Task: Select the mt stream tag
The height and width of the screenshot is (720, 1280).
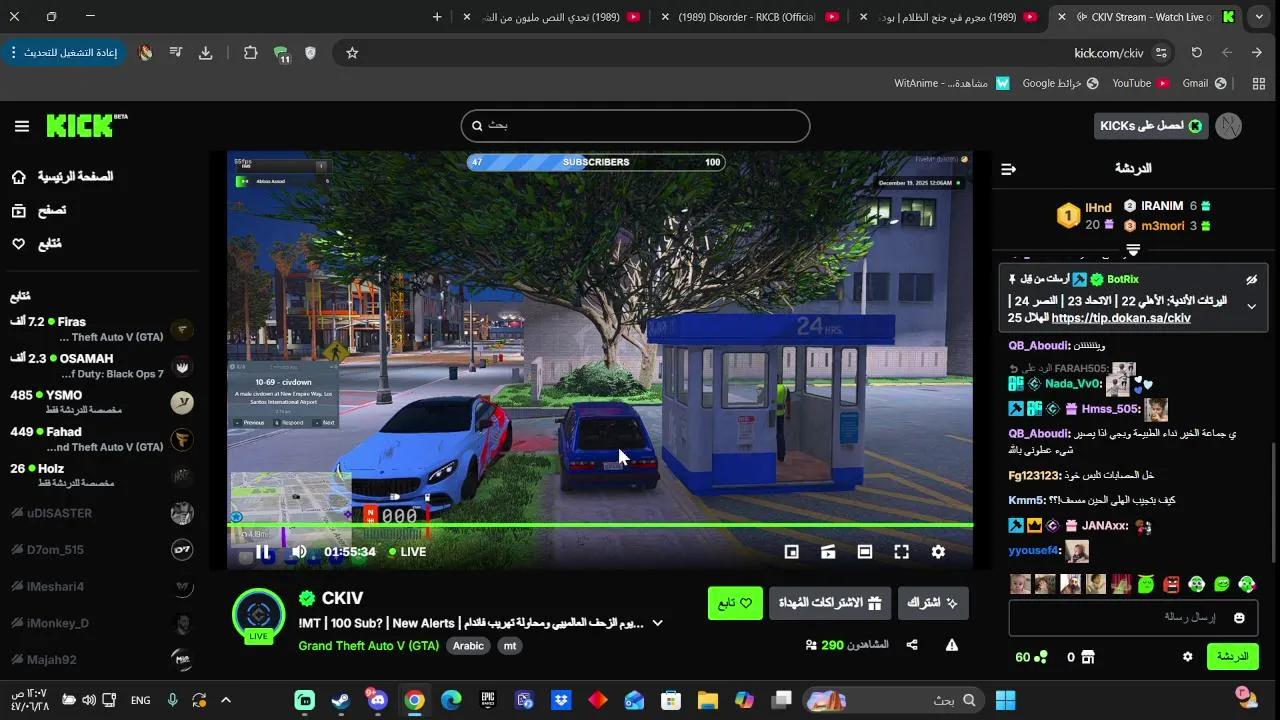Action: tap(510, 646)
